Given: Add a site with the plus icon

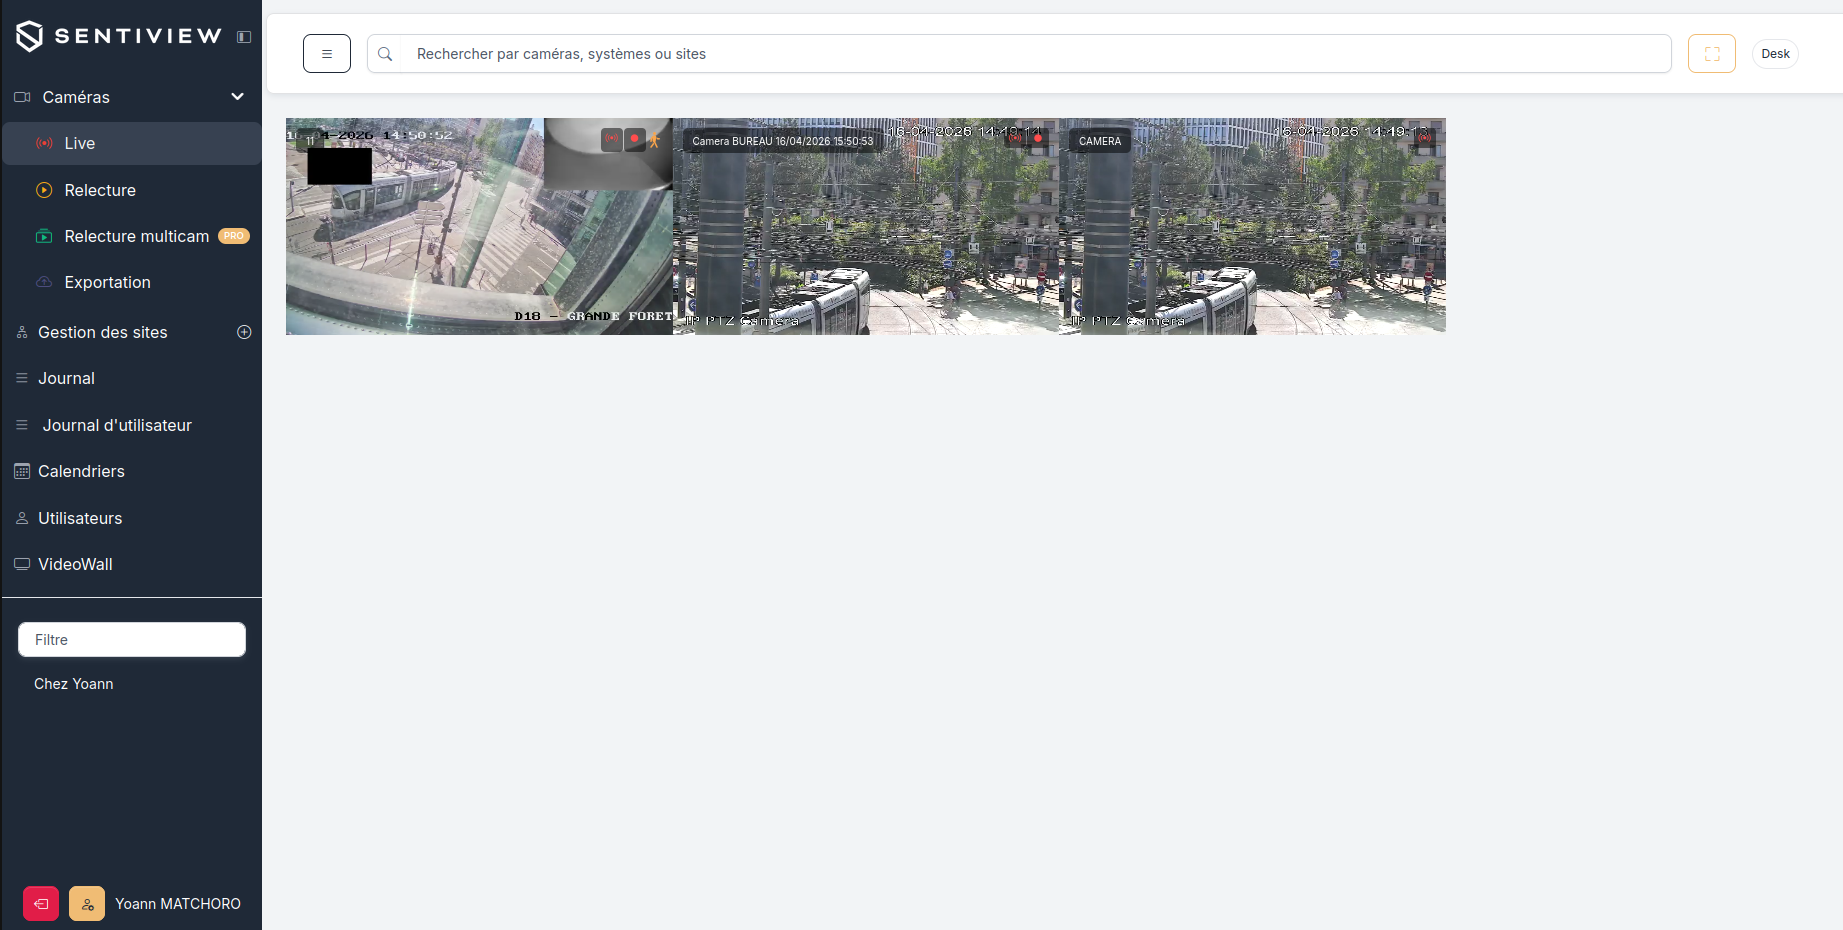Looking at the screenshot, I should [x=244, y=332].
